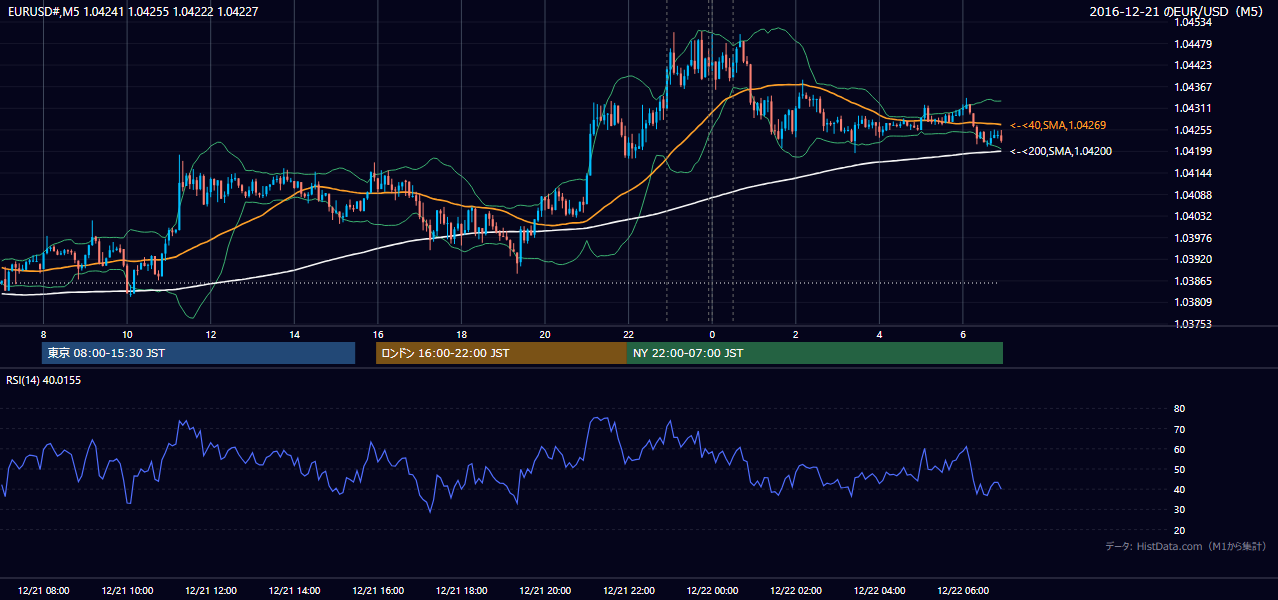Click hour tick 18 under the price chart
The width and height of the screenshot is (1278, 600).
461,334
